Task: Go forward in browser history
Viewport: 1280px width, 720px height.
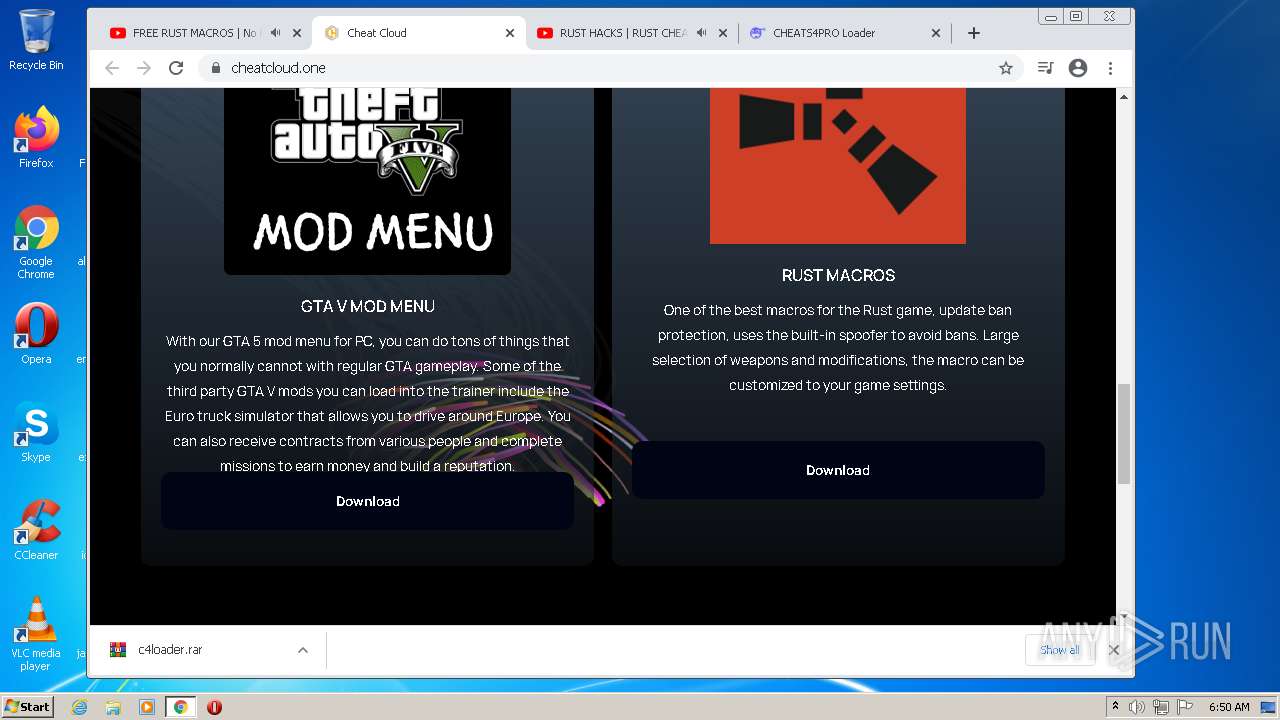Action: click(x=144, y=68)
